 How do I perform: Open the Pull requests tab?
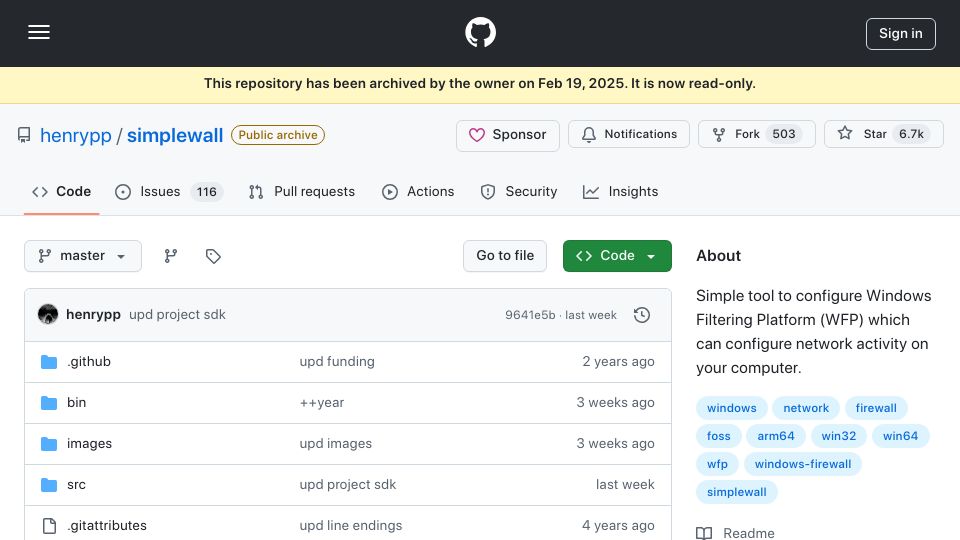tap(302, 192)
